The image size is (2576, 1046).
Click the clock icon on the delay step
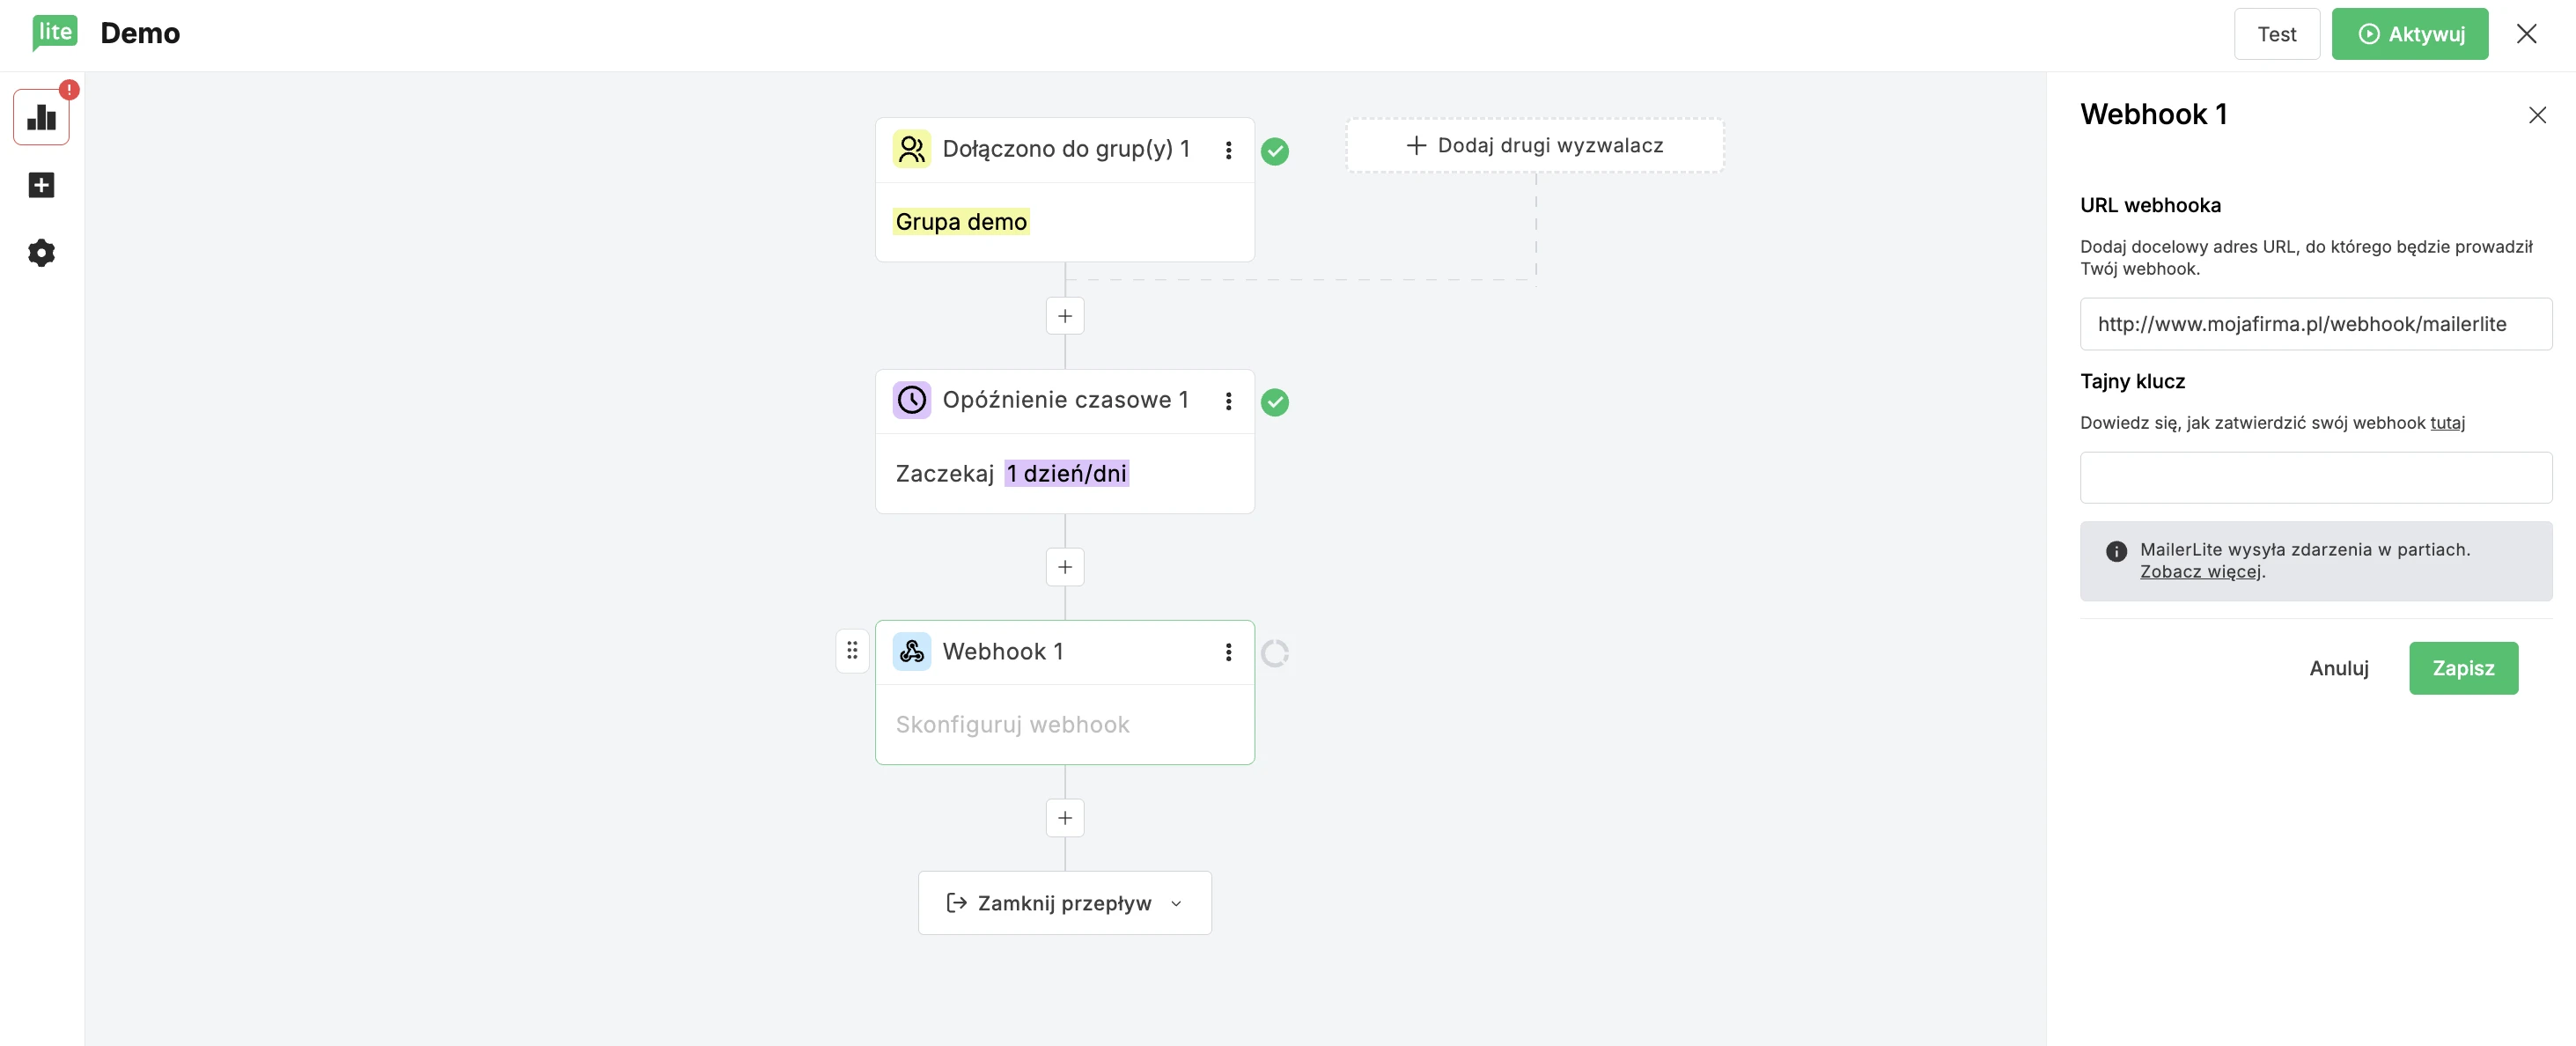(911, 400)
